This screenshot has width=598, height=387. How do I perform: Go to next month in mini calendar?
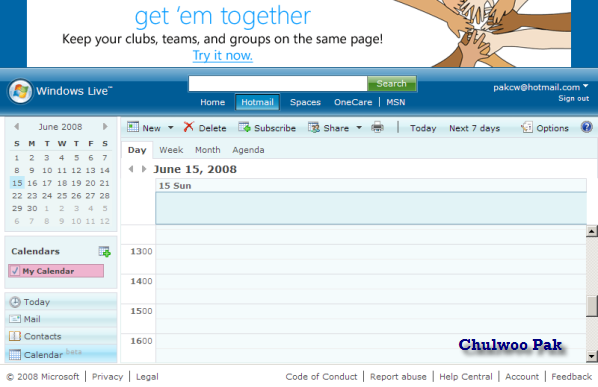coord(105,127)
